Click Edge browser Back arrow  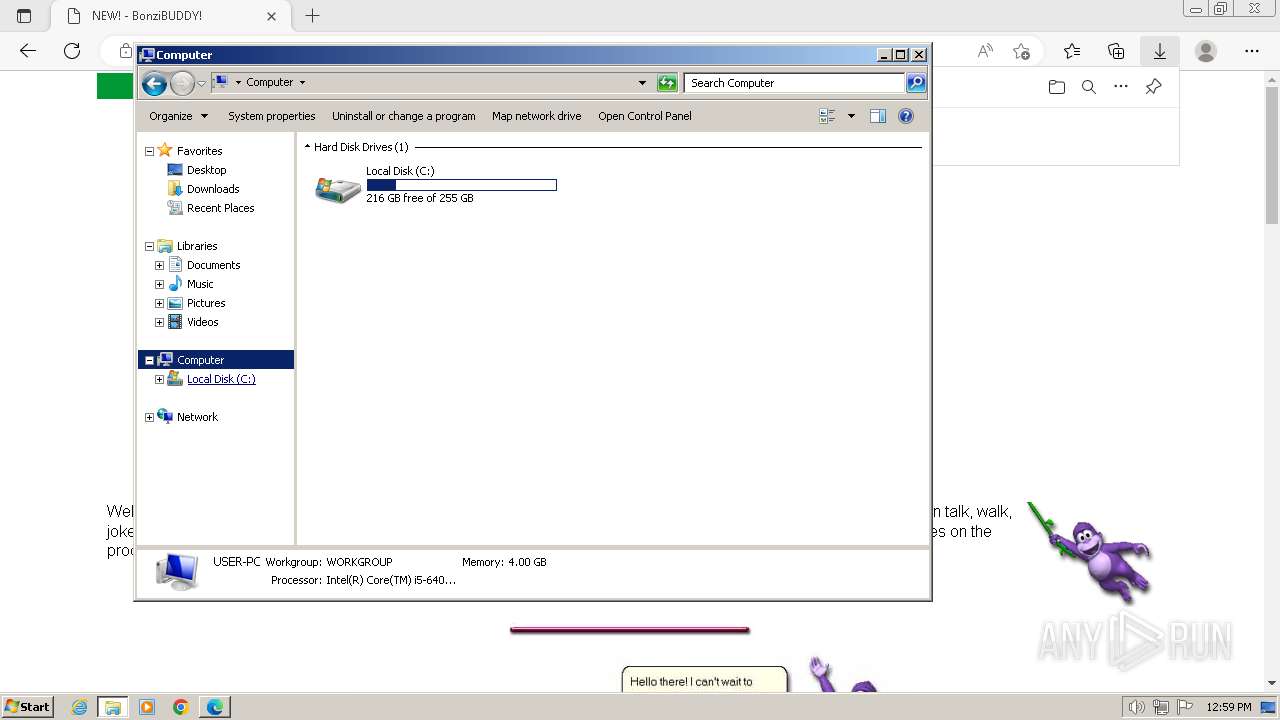28,51
